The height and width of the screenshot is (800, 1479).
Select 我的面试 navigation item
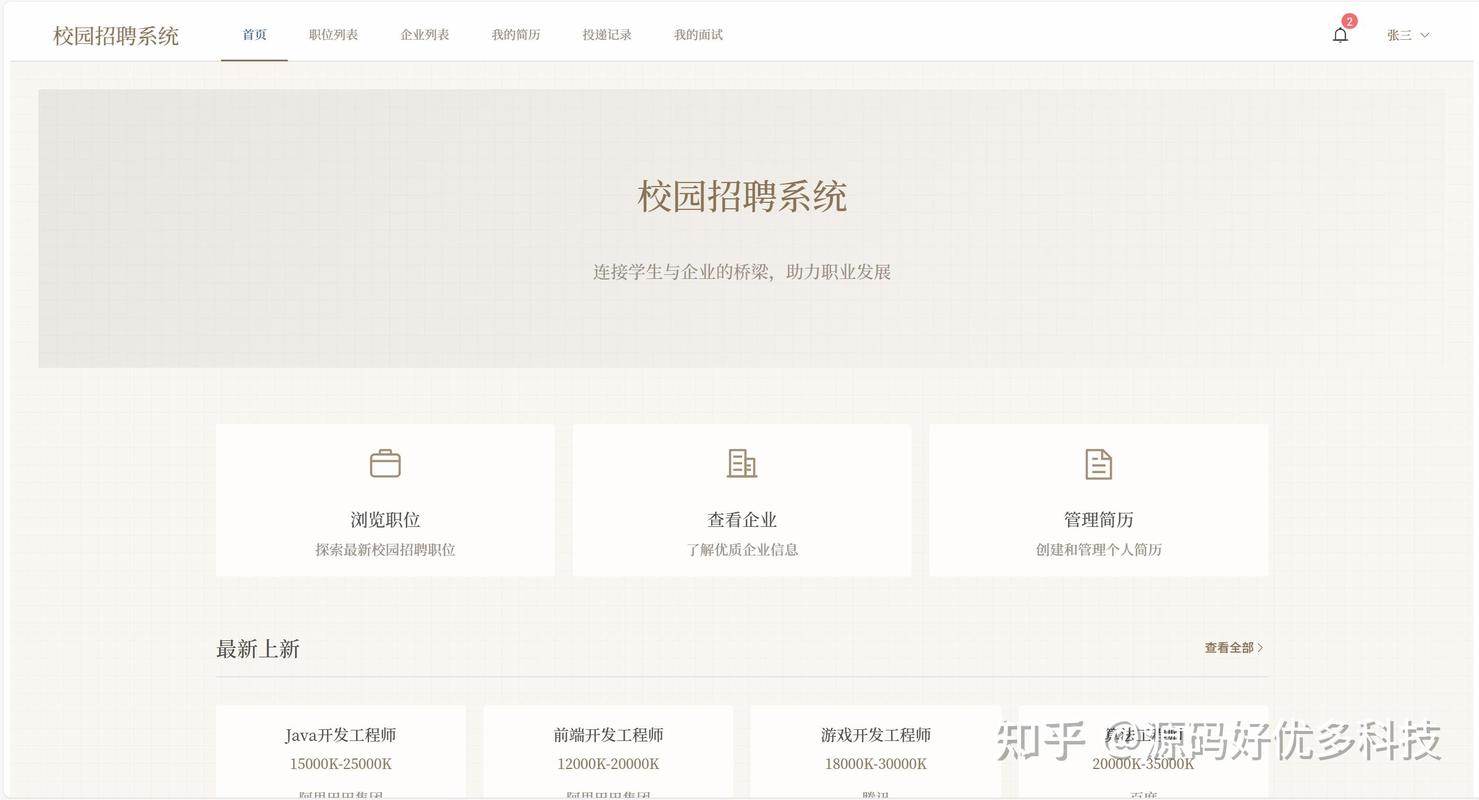(698, 35)
